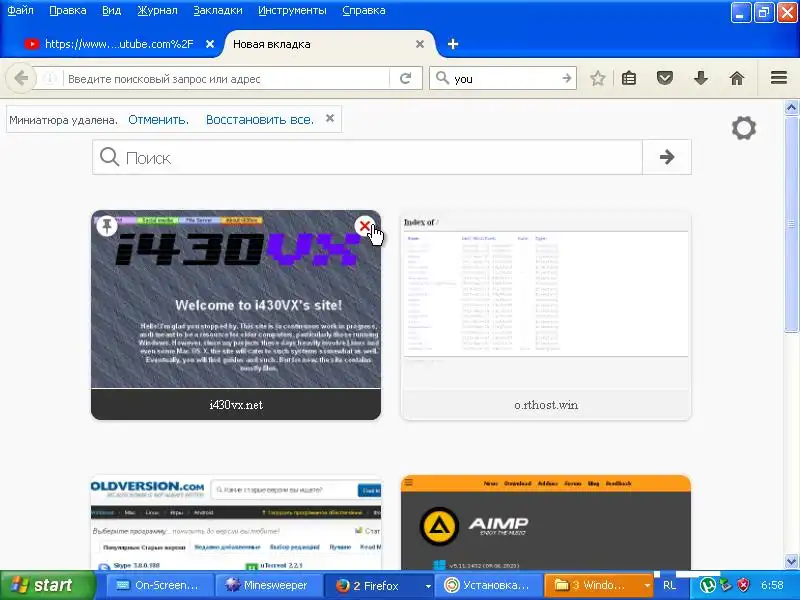Submit toolbar search with arrow button
Screen dimensions: 800x600
567,79
